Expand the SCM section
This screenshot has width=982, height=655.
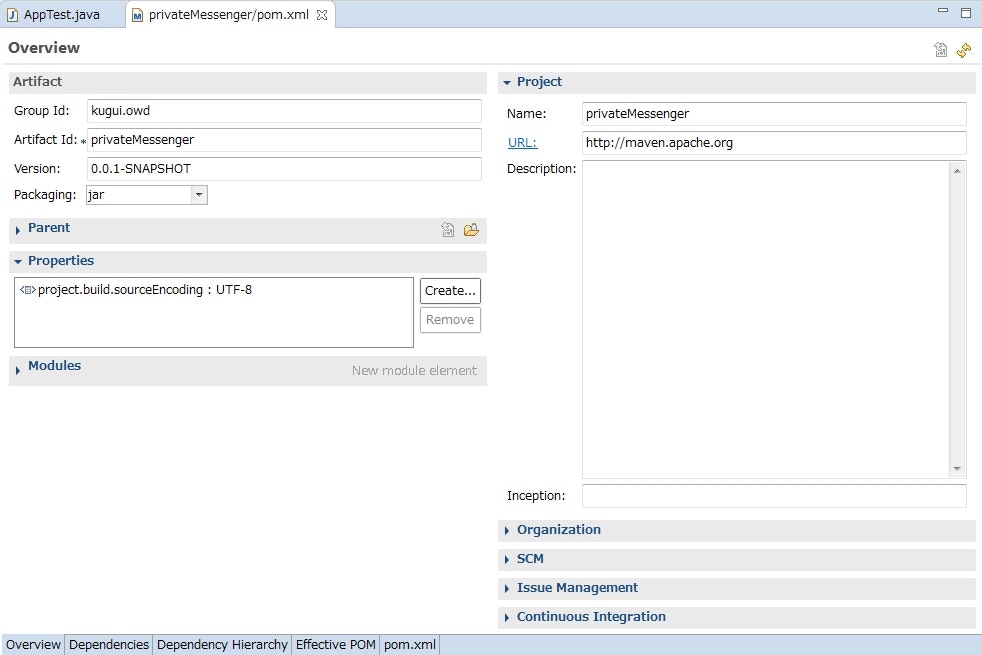(x=507, y=559)
